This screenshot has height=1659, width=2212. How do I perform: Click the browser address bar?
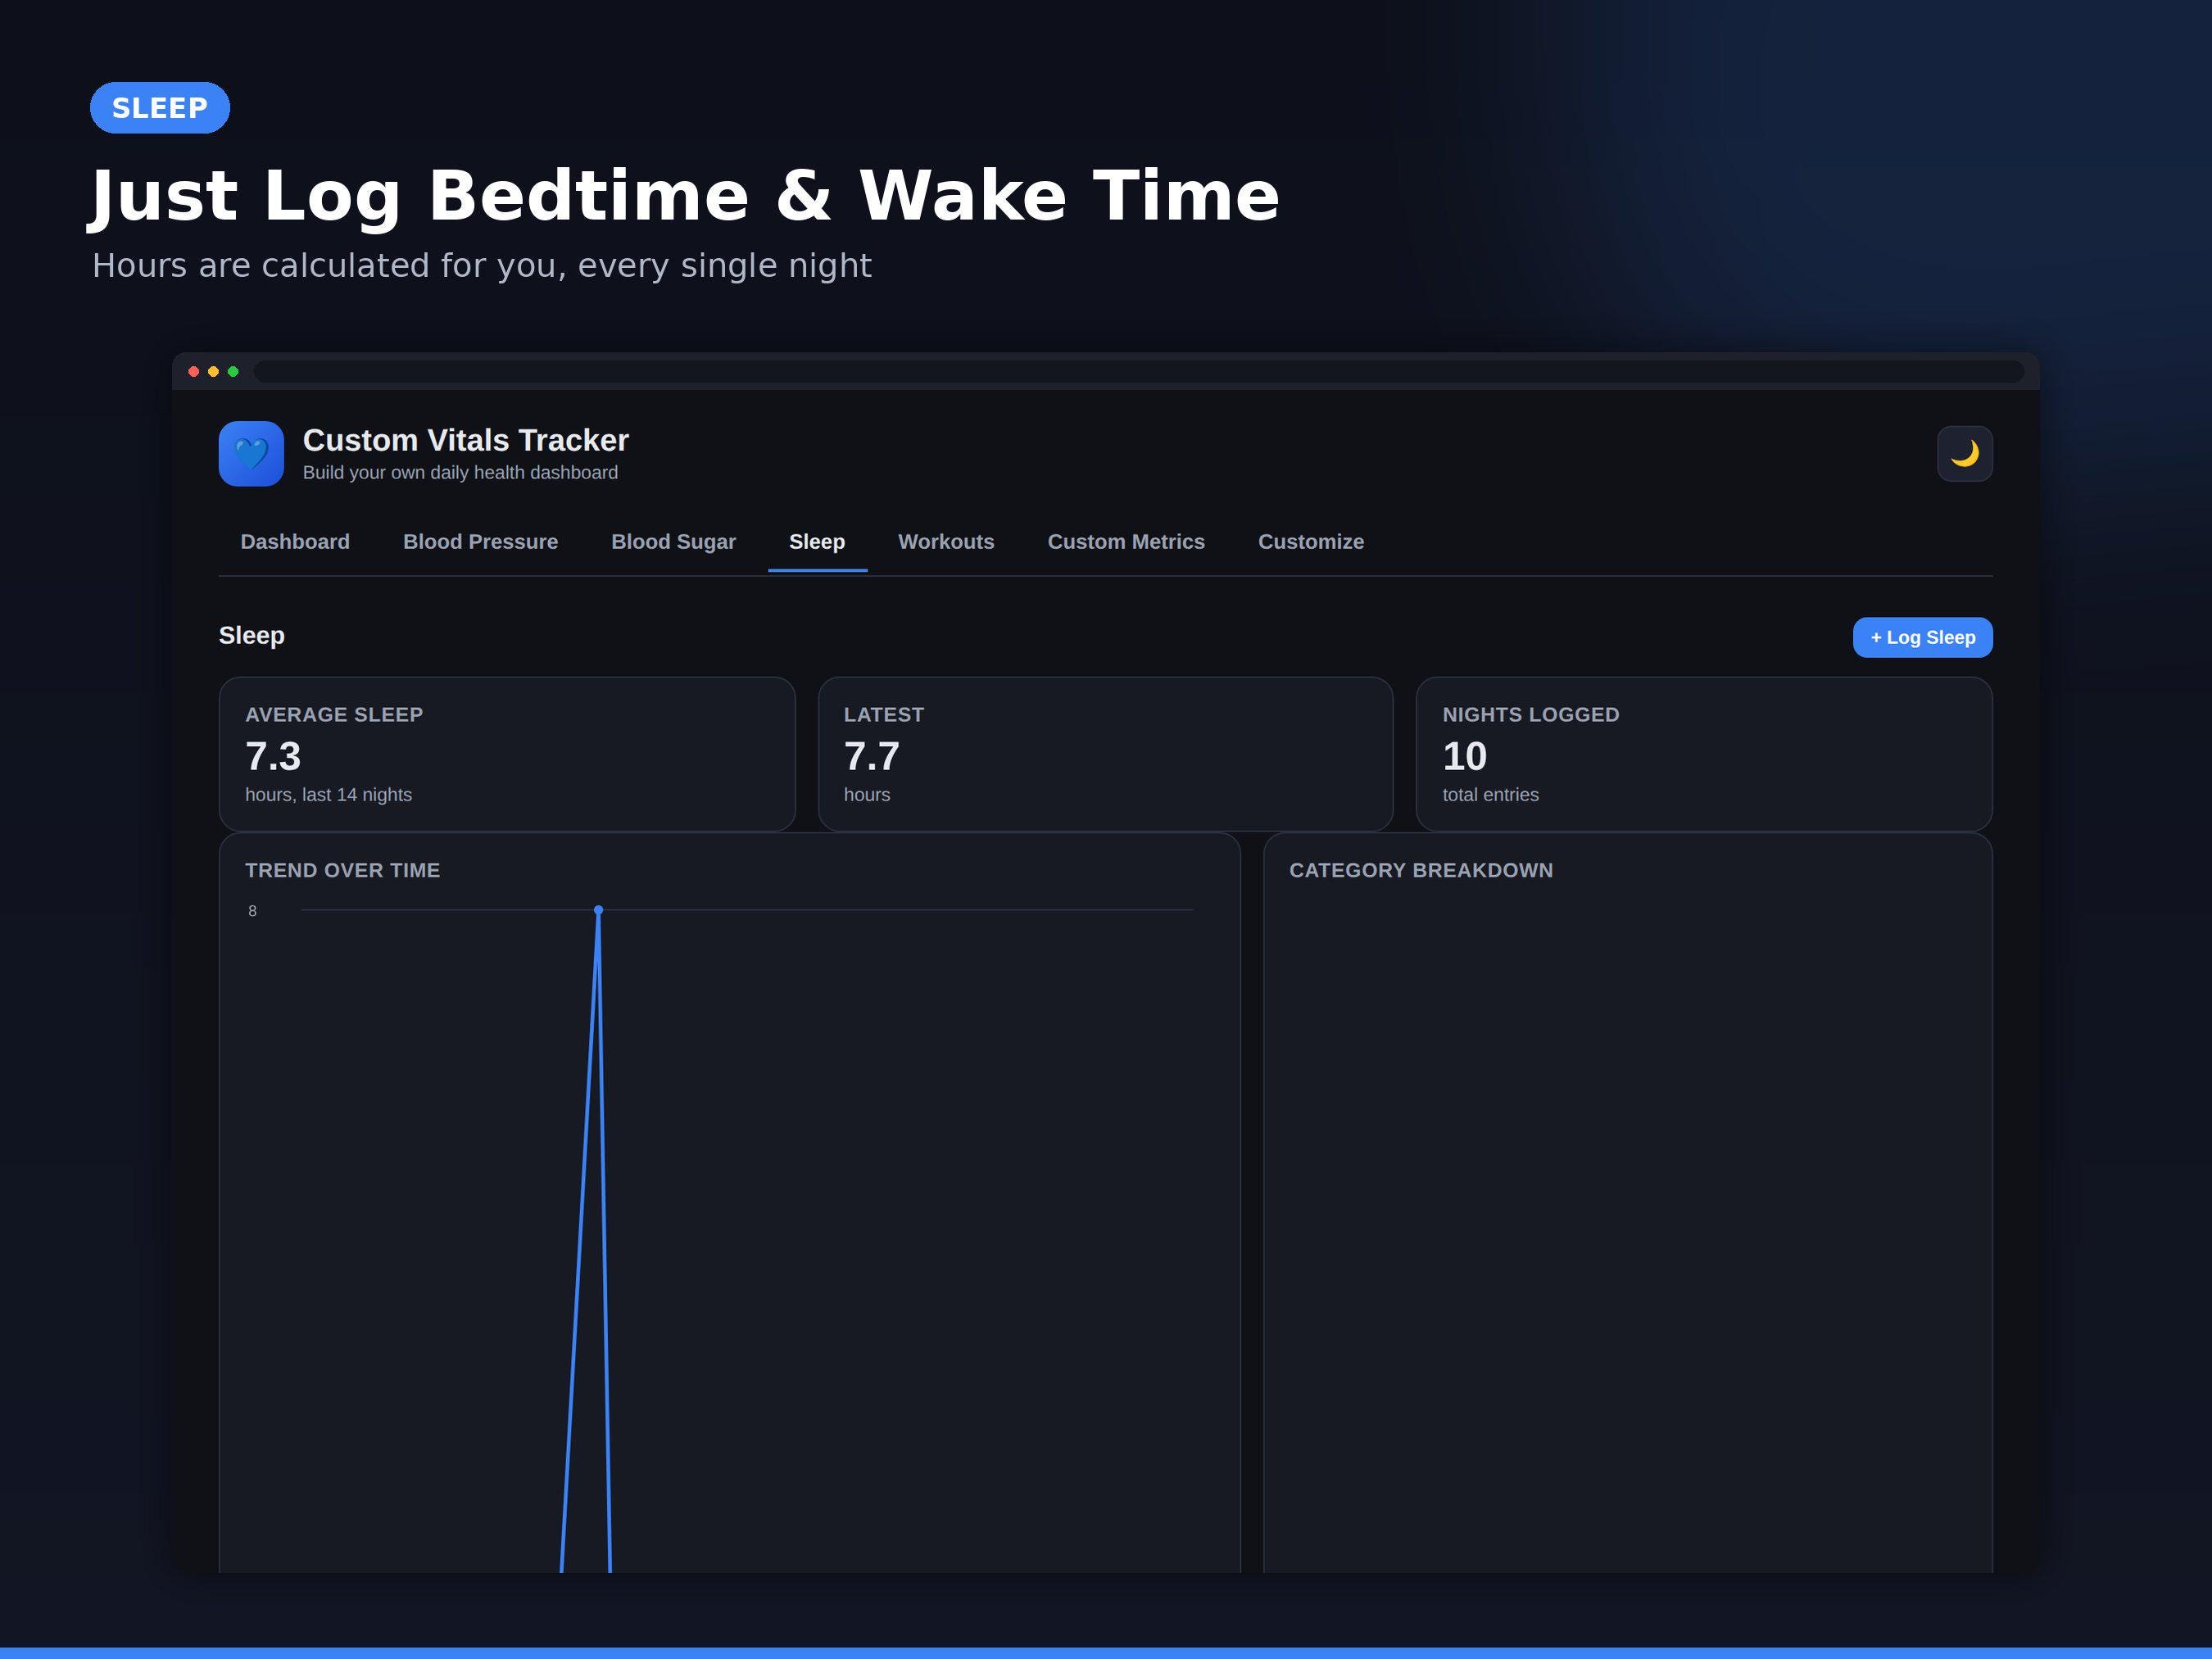(x=1139, y=372)
